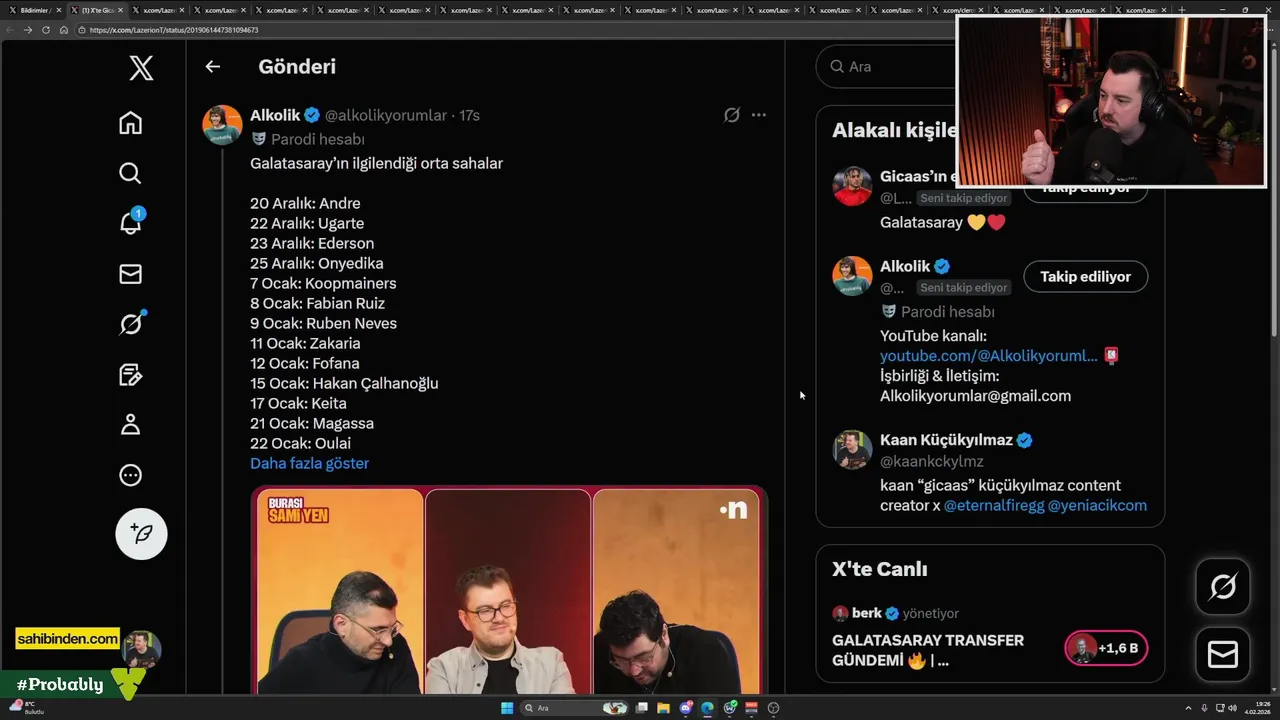This screenshot has width=1280, height=720.
Task: Open Task View on taskbar
Action: tap(641, 708)
